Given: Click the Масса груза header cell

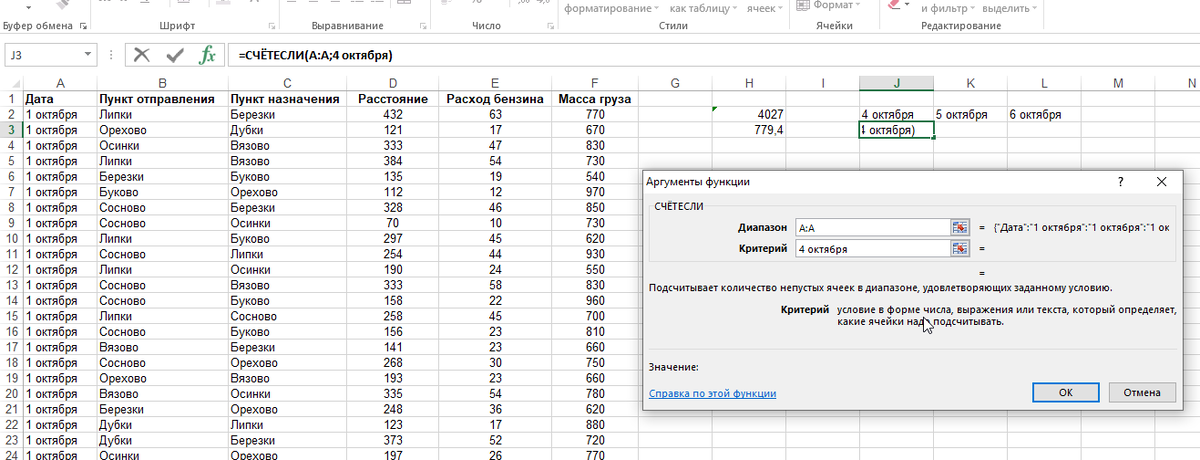Looking at the screenshot, I should [x=595, y=99].
